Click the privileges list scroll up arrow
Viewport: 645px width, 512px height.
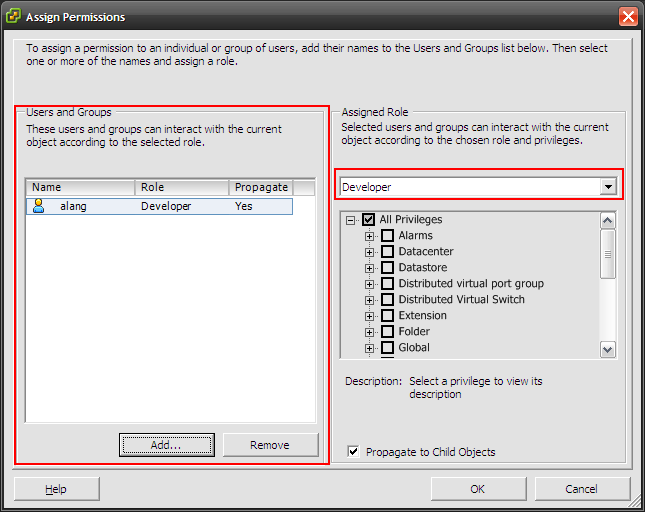click(x=608, y=221)
